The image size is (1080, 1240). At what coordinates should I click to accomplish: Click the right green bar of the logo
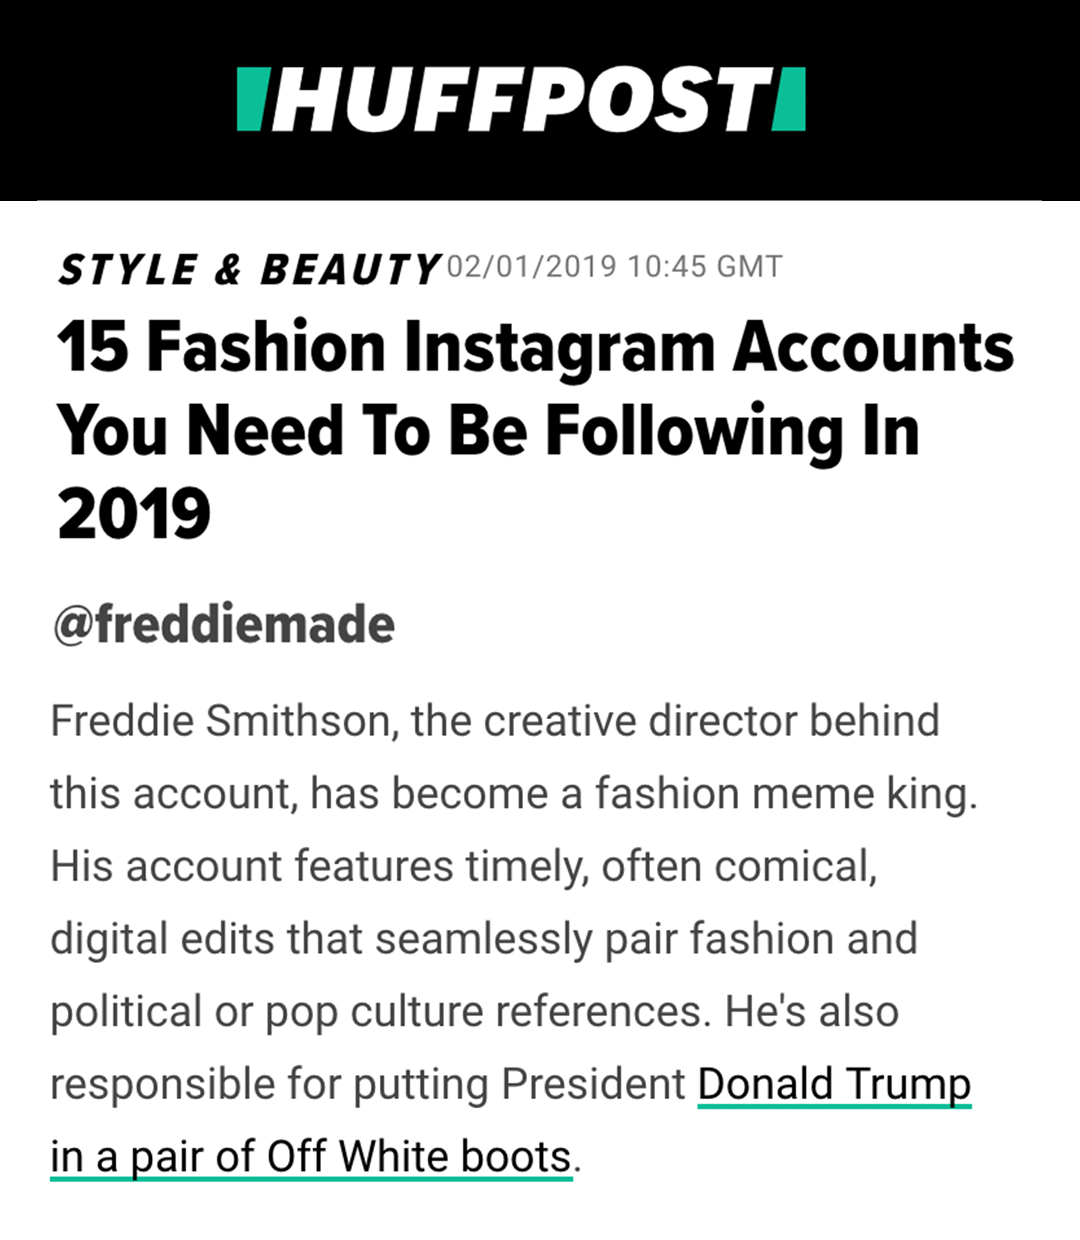point(790,99)
